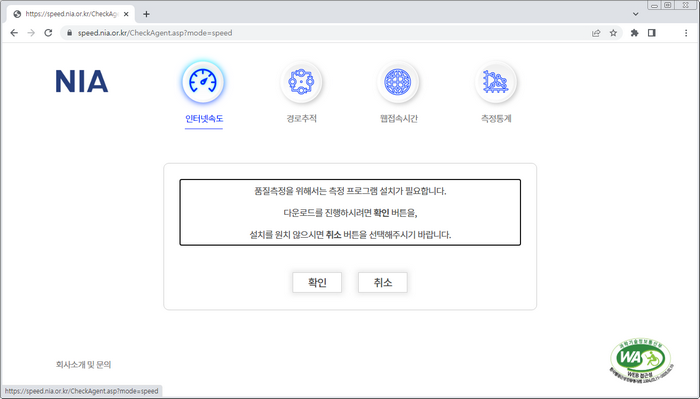
Task: Bookmark this page with star
Action: 613,33
